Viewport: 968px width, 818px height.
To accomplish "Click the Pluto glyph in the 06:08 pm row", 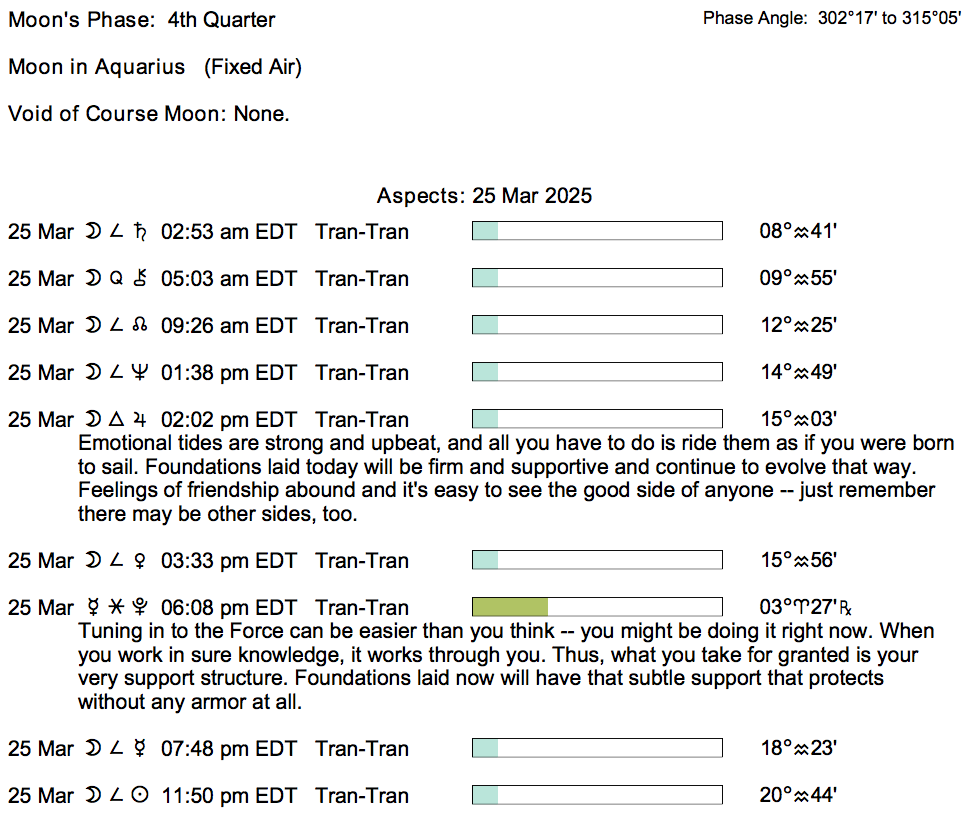I will click(x=140, y=608).
